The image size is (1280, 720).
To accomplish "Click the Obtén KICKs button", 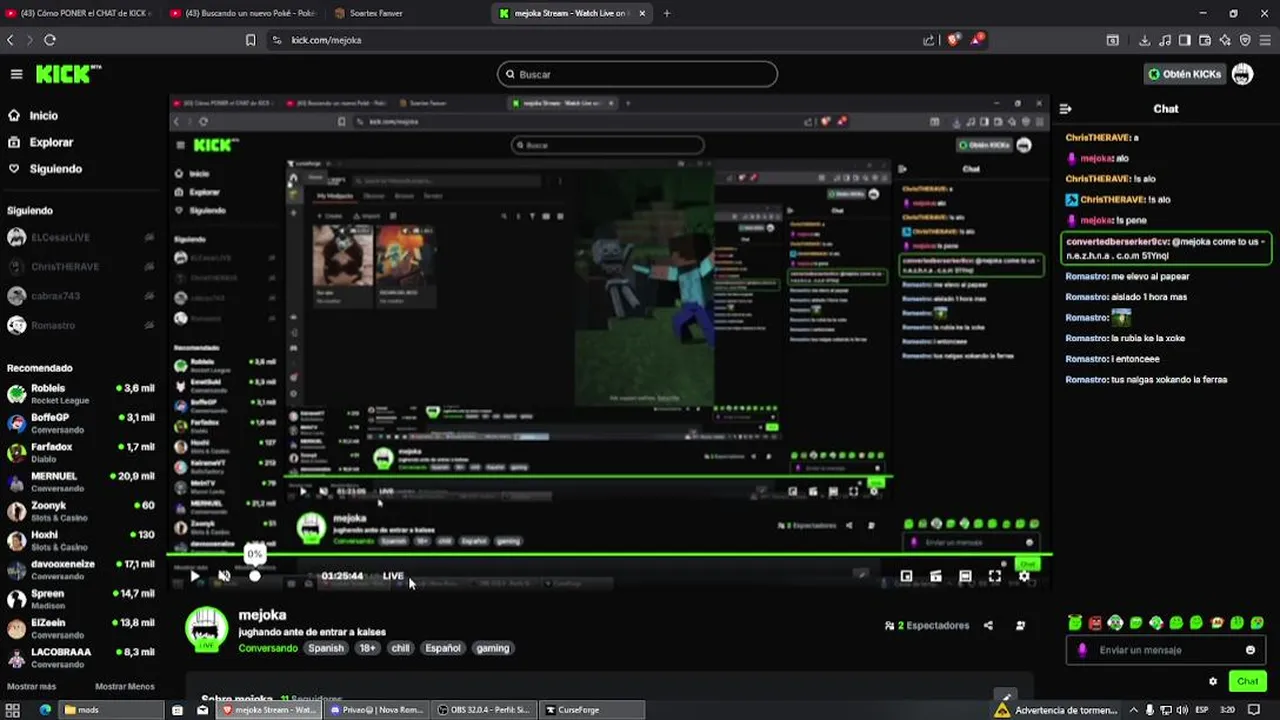I will coord(1185,74).
